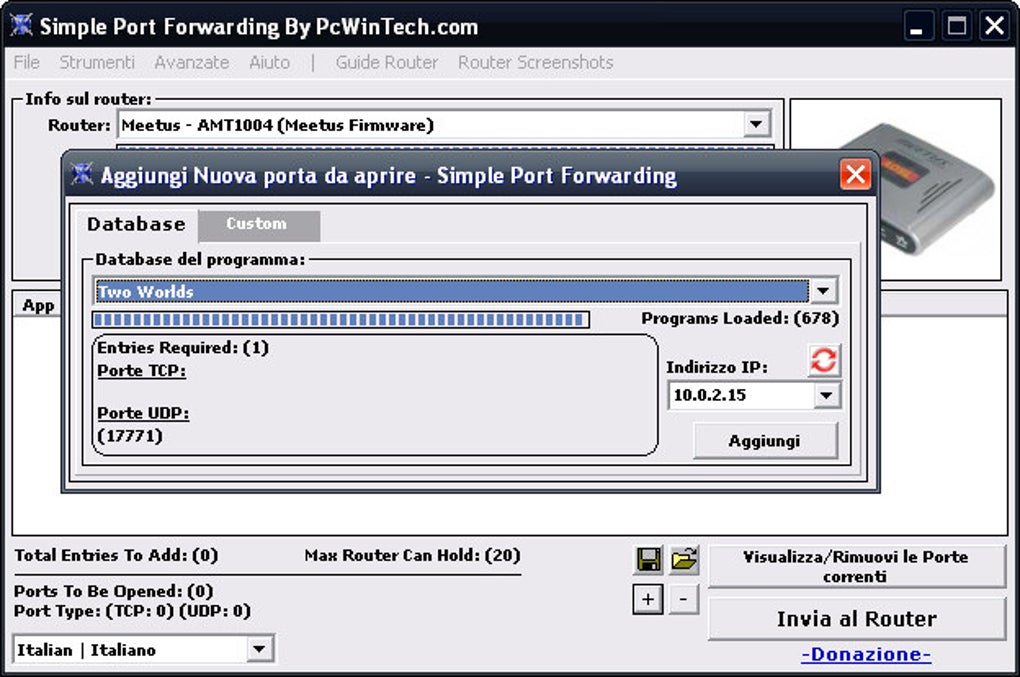Click the Aggiungi button
The height and width of the screenshot is (677, 1020).
[x=765, y=441]
